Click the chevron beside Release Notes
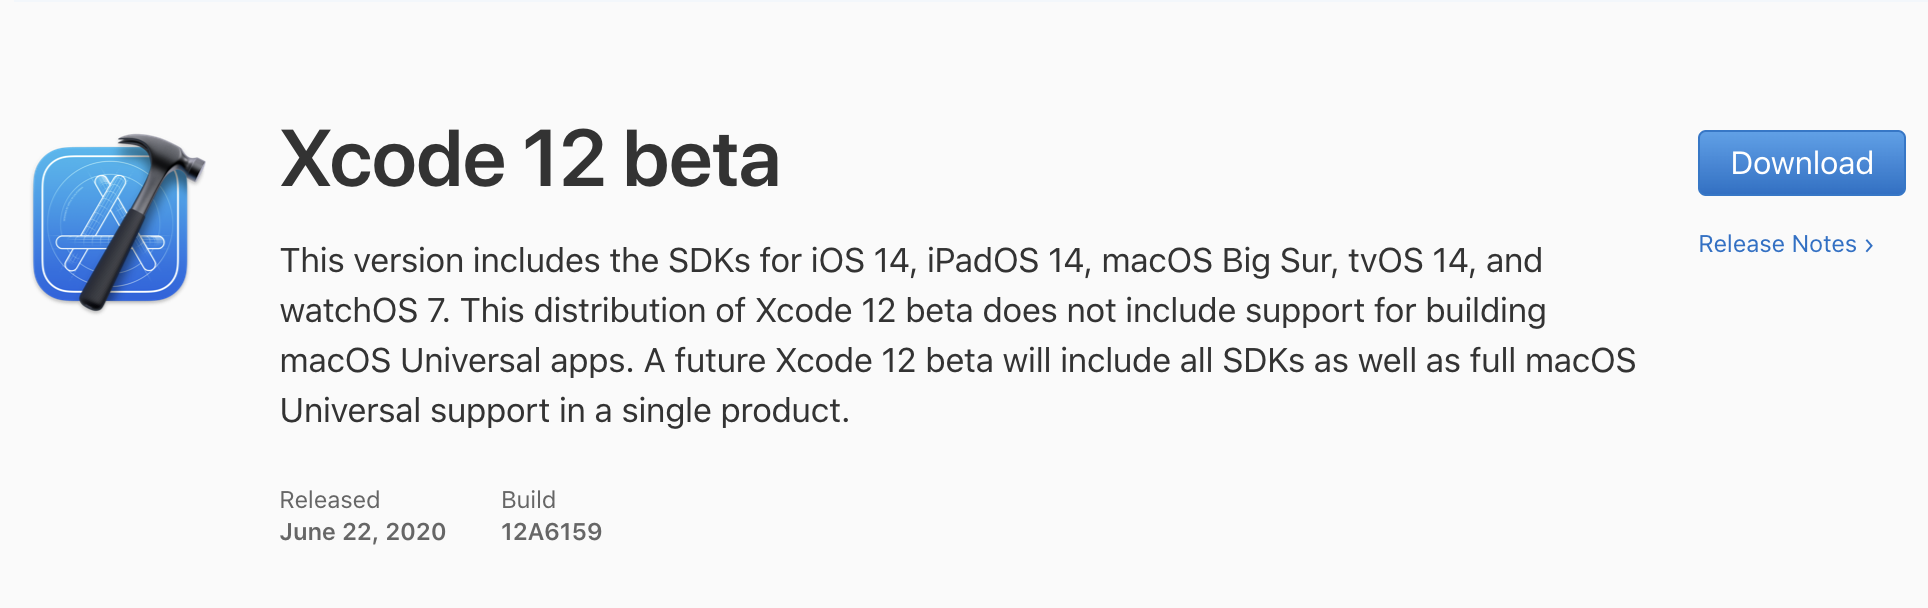The height and width of the screenshot is (608, 1928). click(x=1868, y=245)
